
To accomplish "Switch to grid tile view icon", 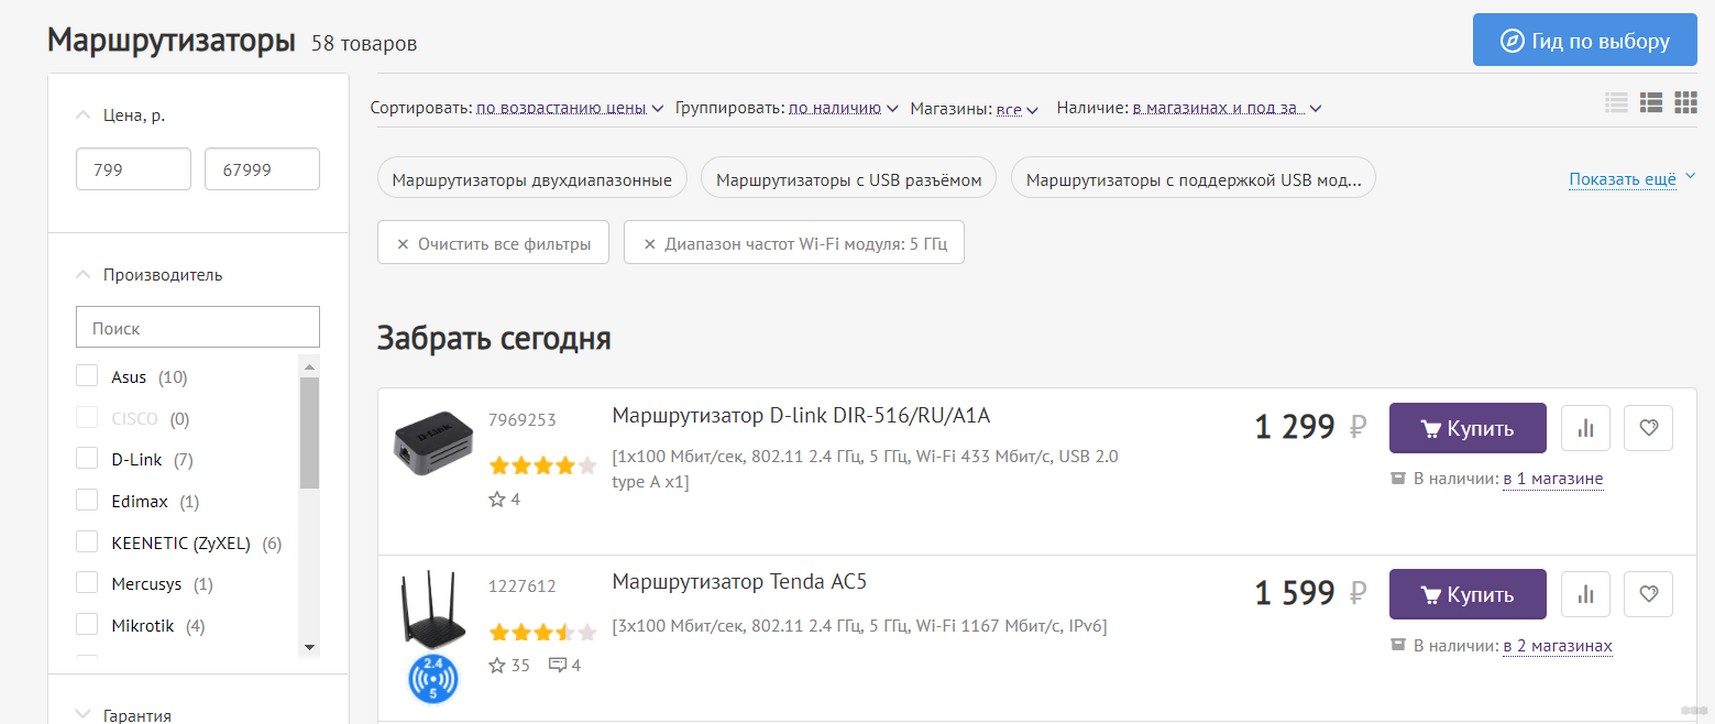I will (1686, 102).
